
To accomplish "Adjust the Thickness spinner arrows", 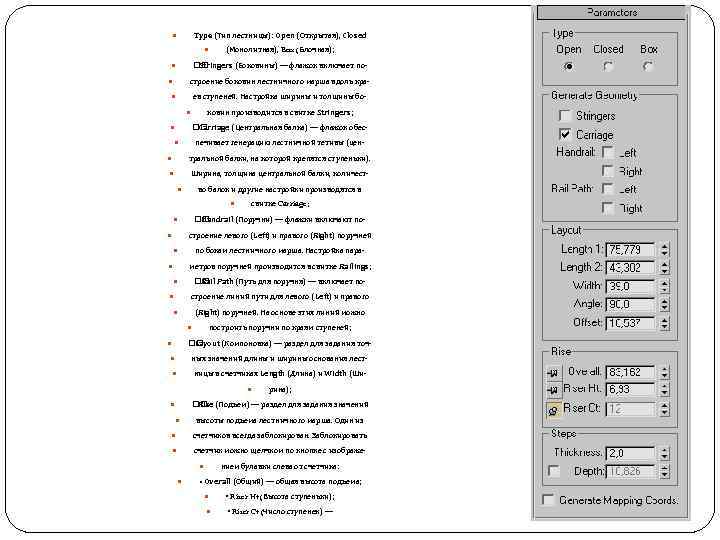I will click(664, 453).
